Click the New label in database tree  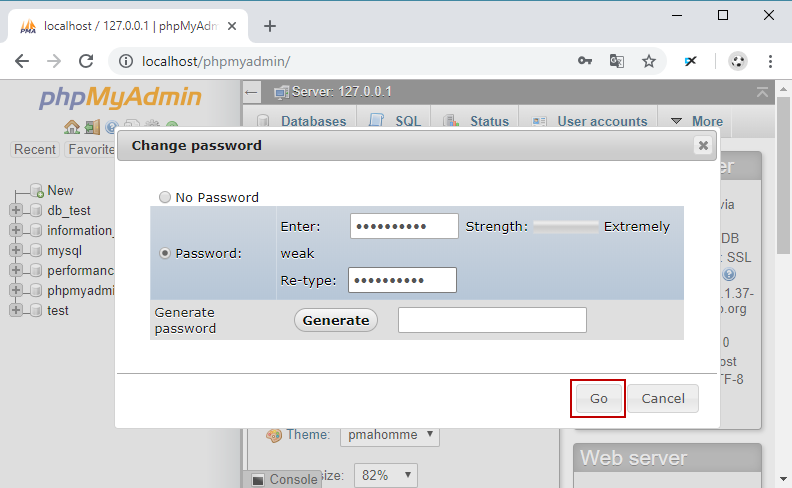click(60, 190)
